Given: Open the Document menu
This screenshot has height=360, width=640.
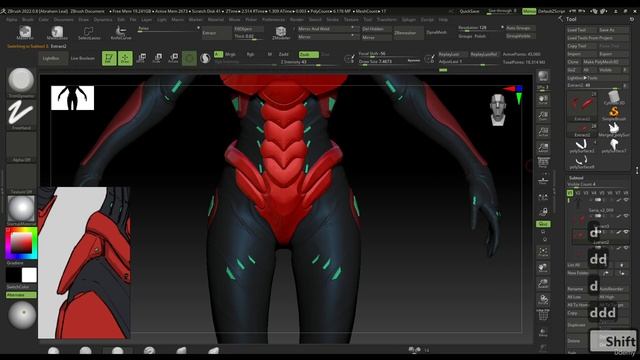Looking at the screenshot, I should 64,20.
